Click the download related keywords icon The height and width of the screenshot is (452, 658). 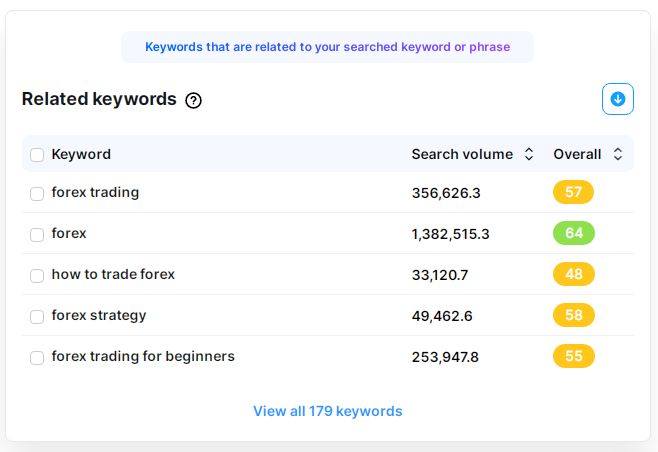pyautogui.click(x=618, y=99)
